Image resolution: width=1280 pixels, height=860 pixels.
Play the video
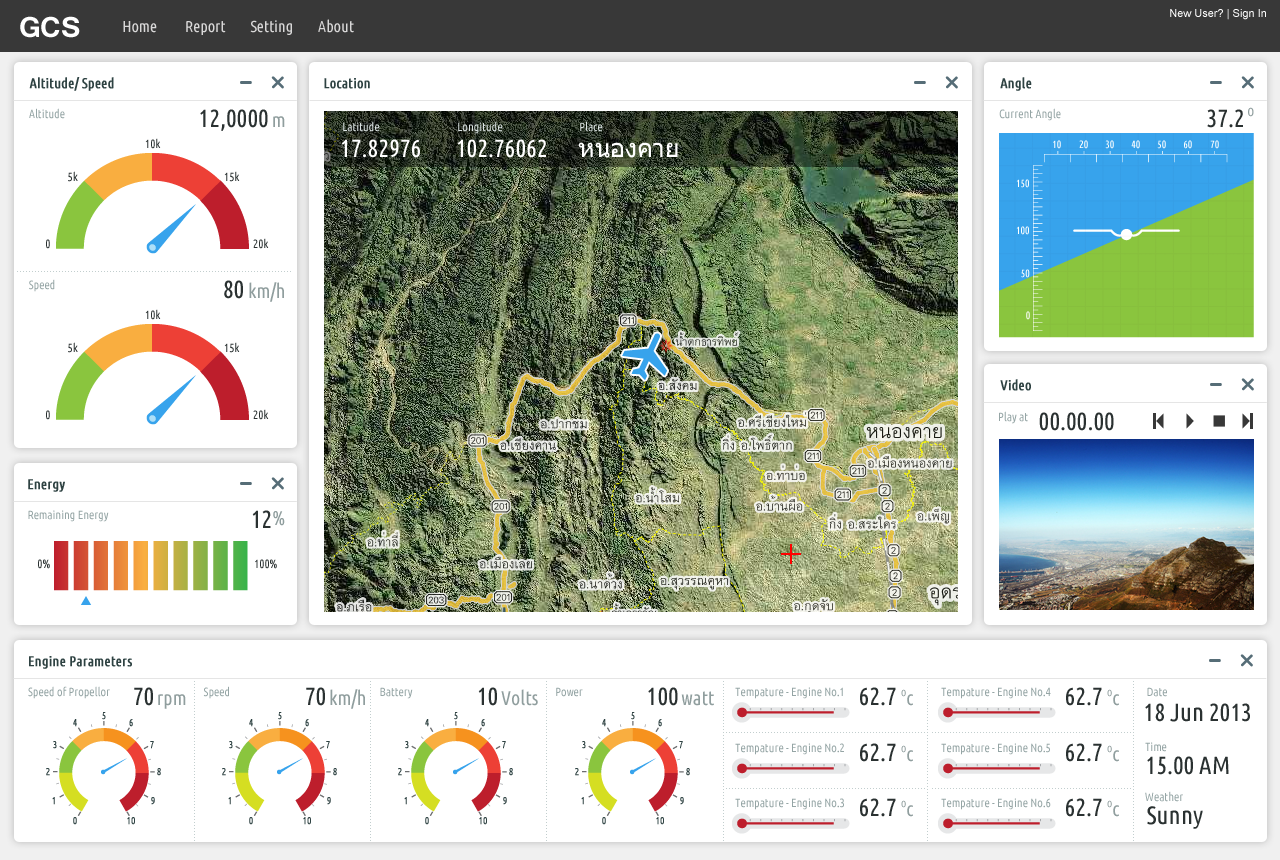coord(1190,421)
